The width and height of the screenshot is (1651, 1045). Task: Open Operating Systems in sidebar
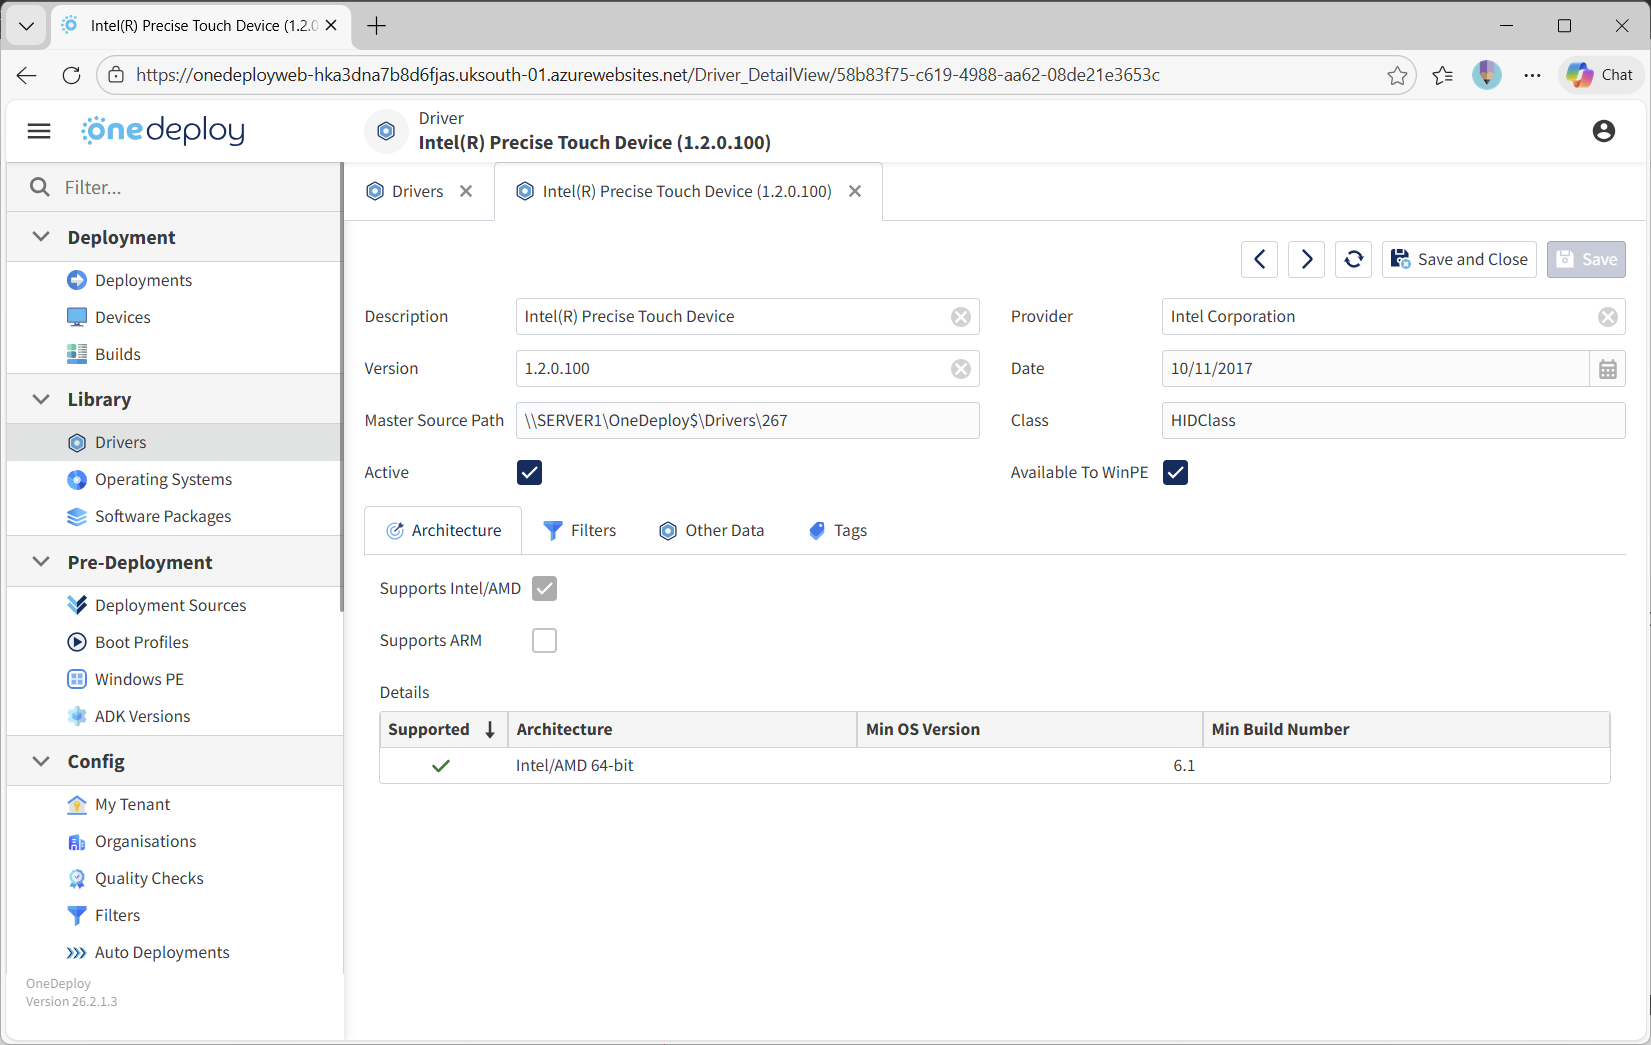coord(163,480)
